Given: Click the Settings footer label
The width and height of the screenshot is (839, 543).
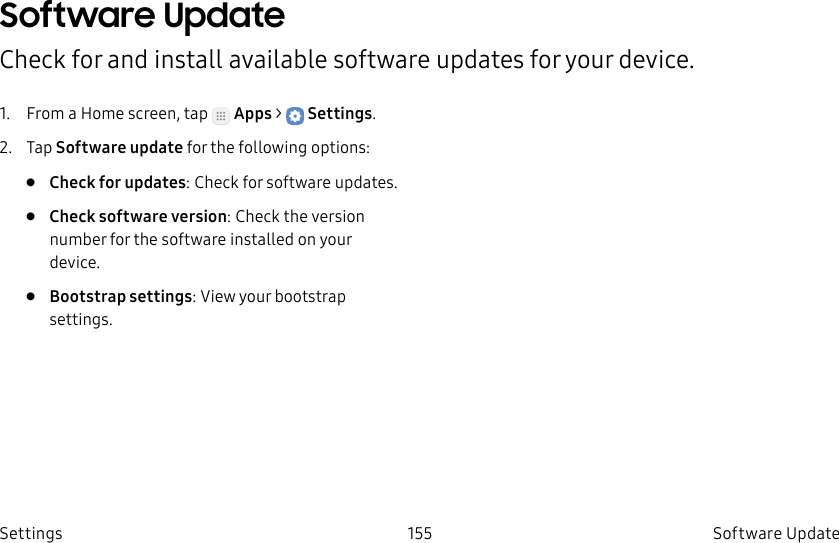Looking at the screenshot, I should (31, 533).
